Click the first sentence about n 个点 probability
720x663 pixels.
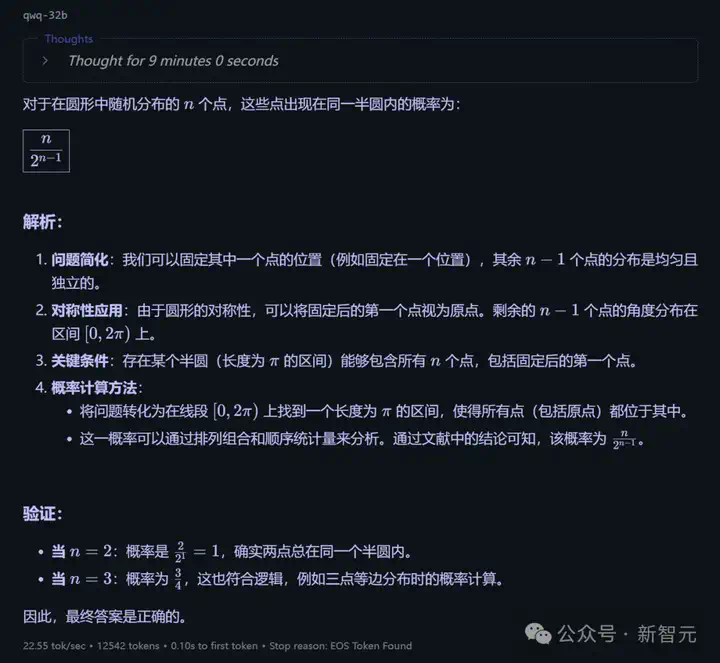(x=242, y=104)
